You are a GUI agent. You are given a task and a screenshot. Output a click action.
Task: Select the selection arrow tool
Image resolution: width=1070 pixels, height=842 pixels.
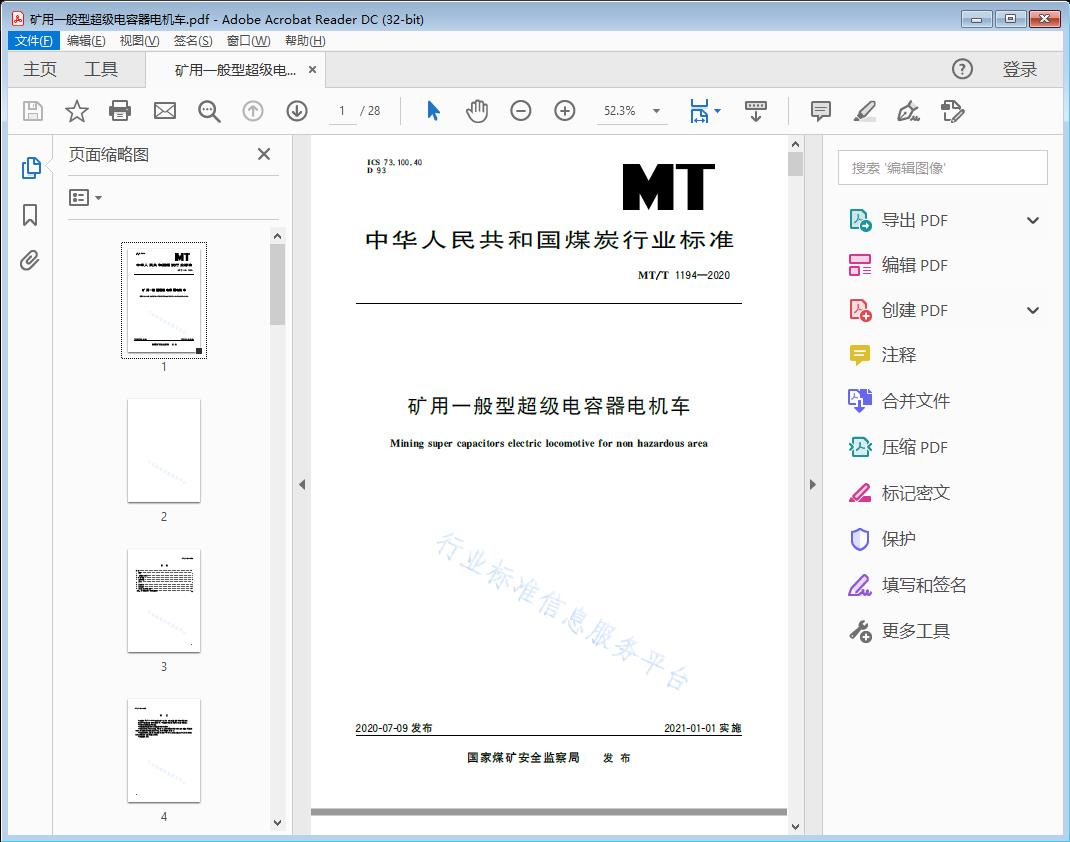point(433,111)
